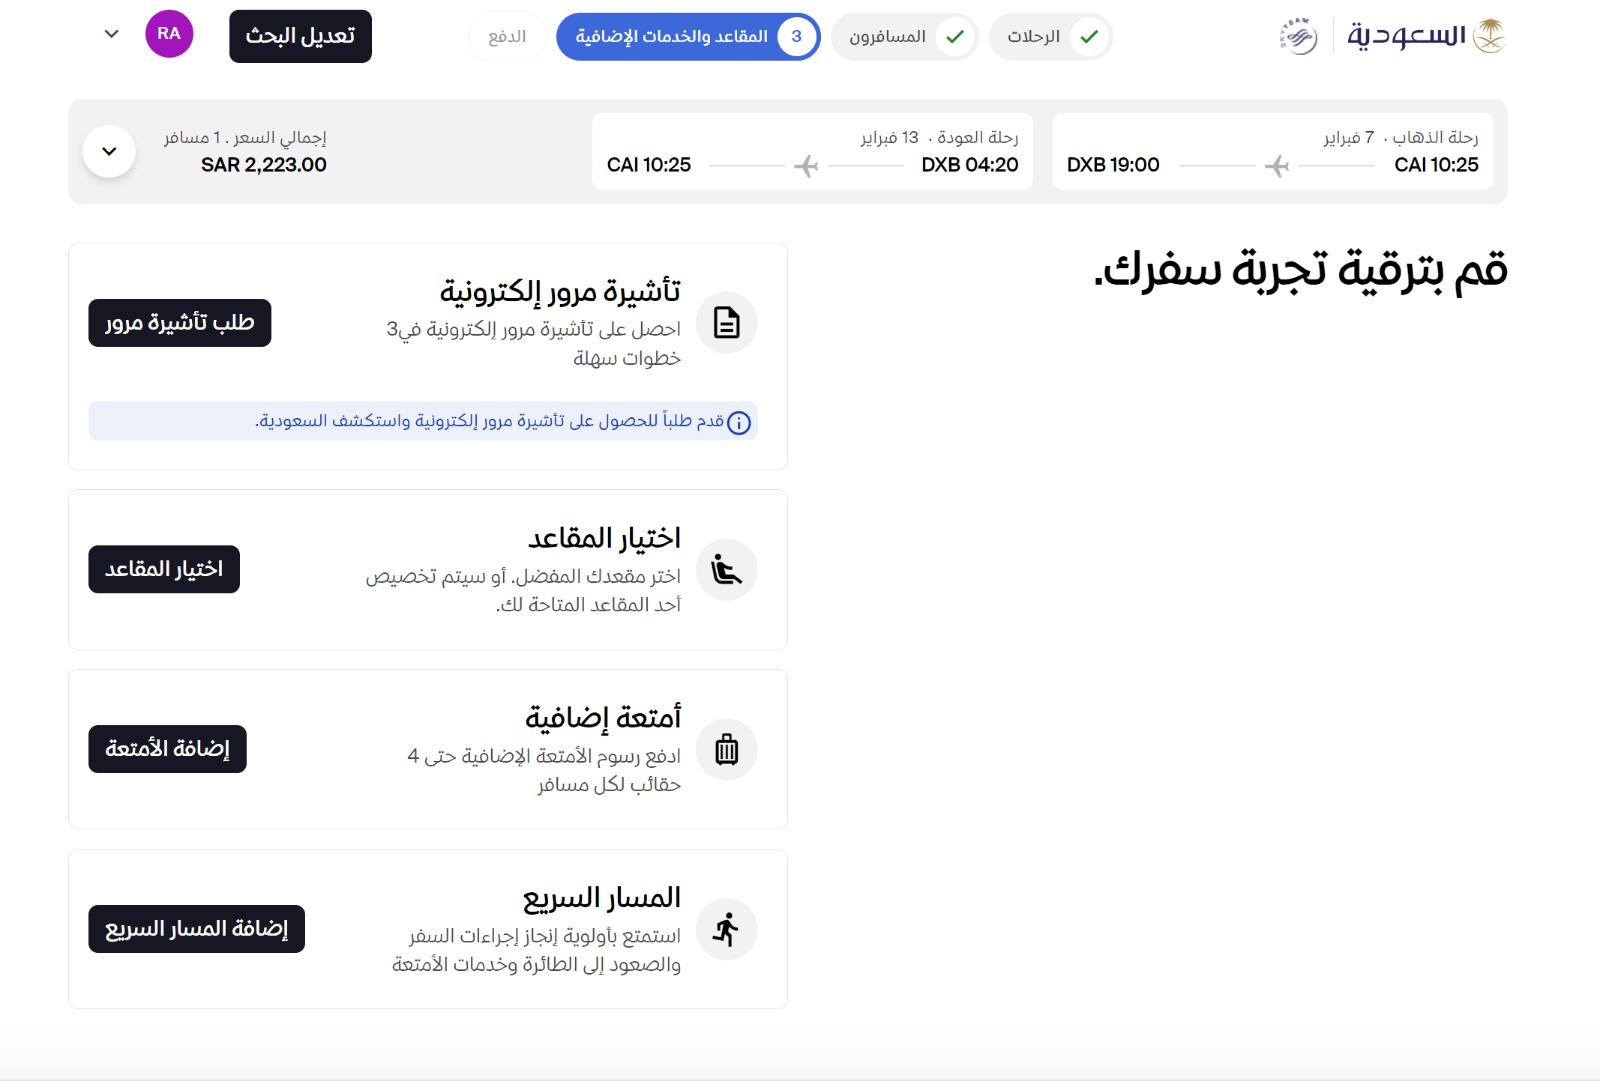Image resolution: width=1600 pixels, height=1090 pixels.
Task: Click the seat selection icon
Action: (x=727, y=570)
